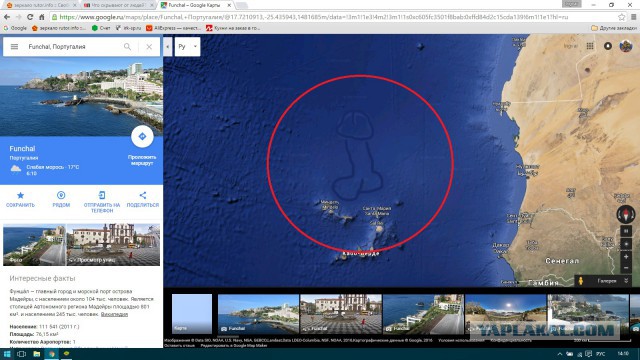
Task: Click the 'РУС' keyboard language indicator
Action: [x=601, y=354]
